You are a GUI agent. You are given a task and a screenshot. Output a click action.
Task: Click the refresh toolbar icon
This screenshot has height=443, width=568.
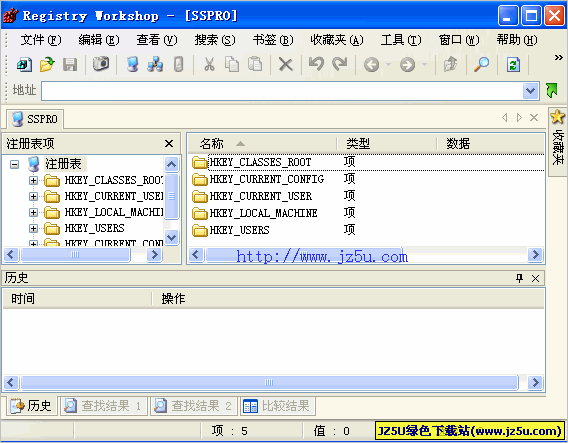pyautogui.click(x=513, y=65)
